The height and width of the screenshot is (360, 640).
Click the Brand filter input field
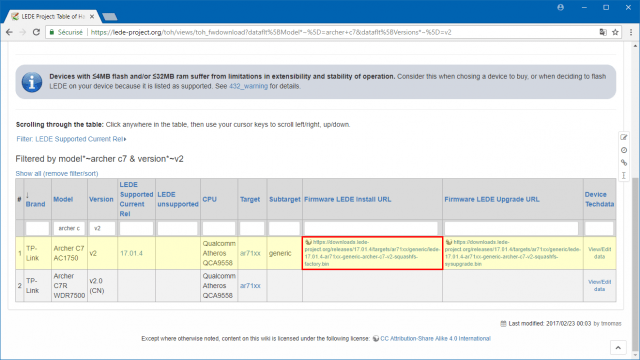37,228
